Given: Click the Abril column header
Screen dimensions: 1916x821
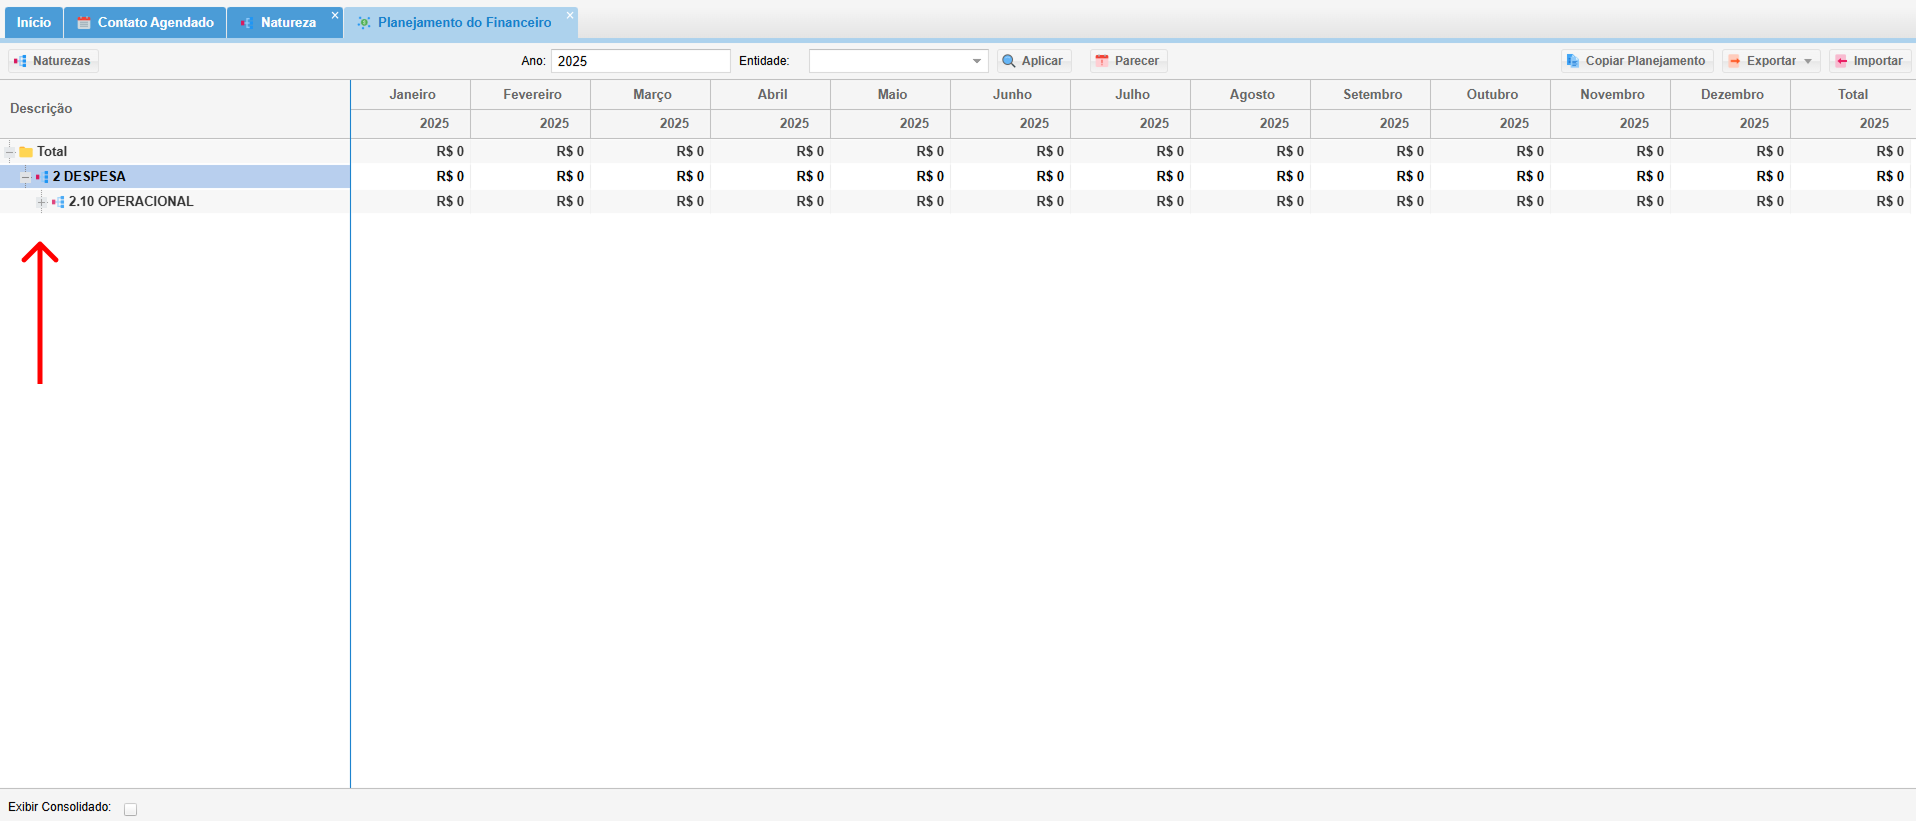Looking at the screenshot, I should coord(772,94).
